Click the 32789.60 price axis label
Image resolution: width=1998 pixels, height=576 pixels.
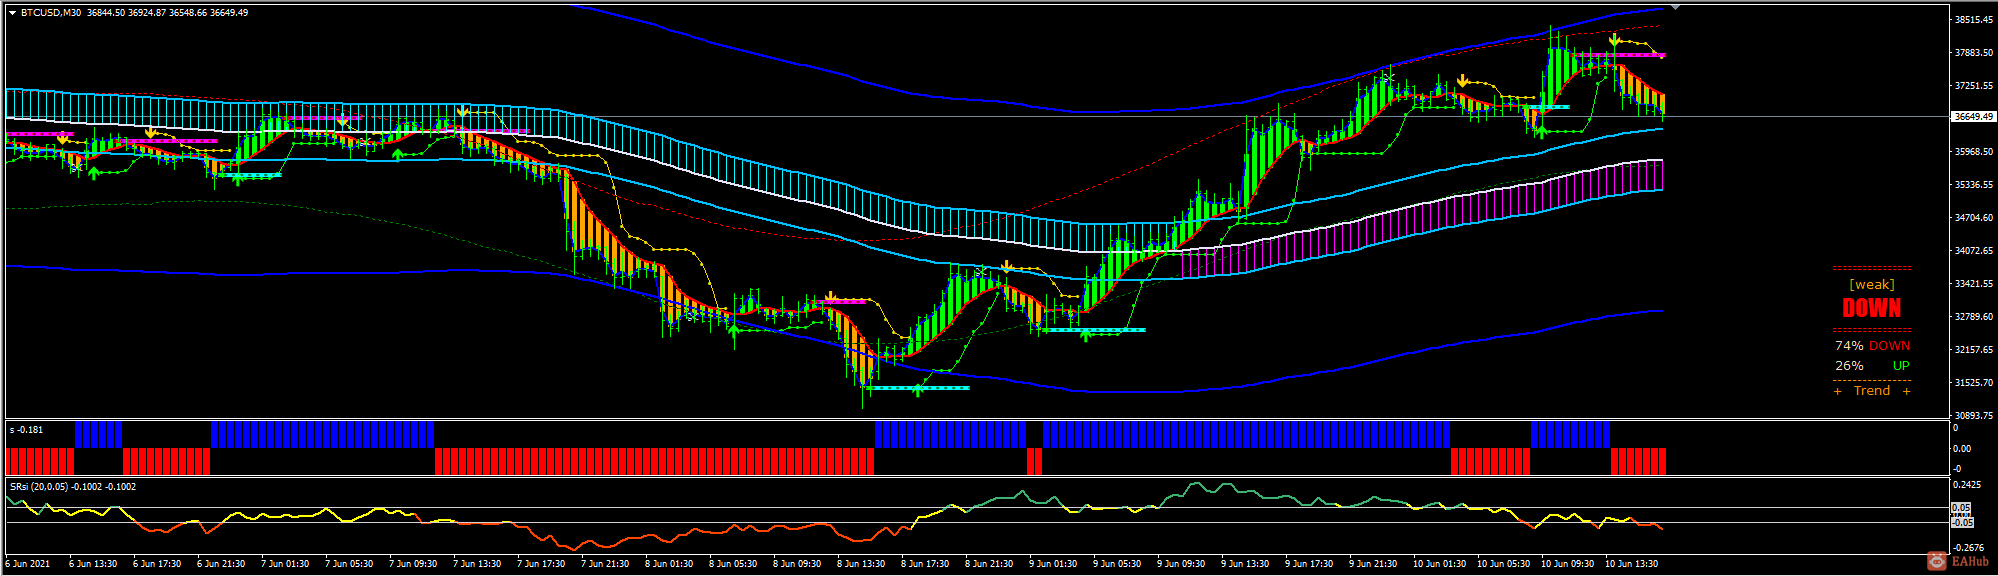[x=1973, y=317]
